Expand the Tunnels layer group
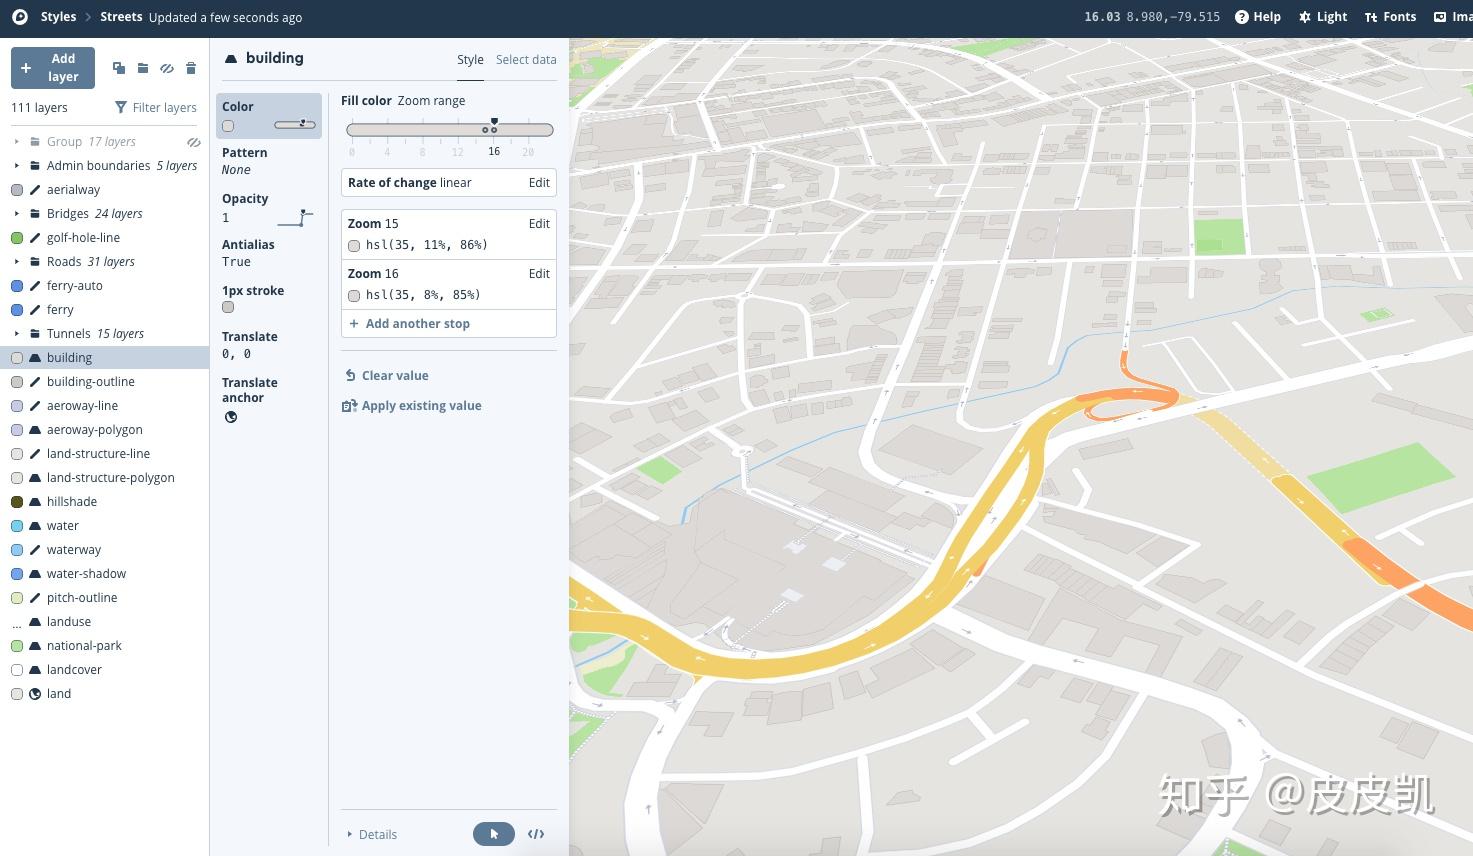This screenshot has width=1473, height=856. click(16, 333)
